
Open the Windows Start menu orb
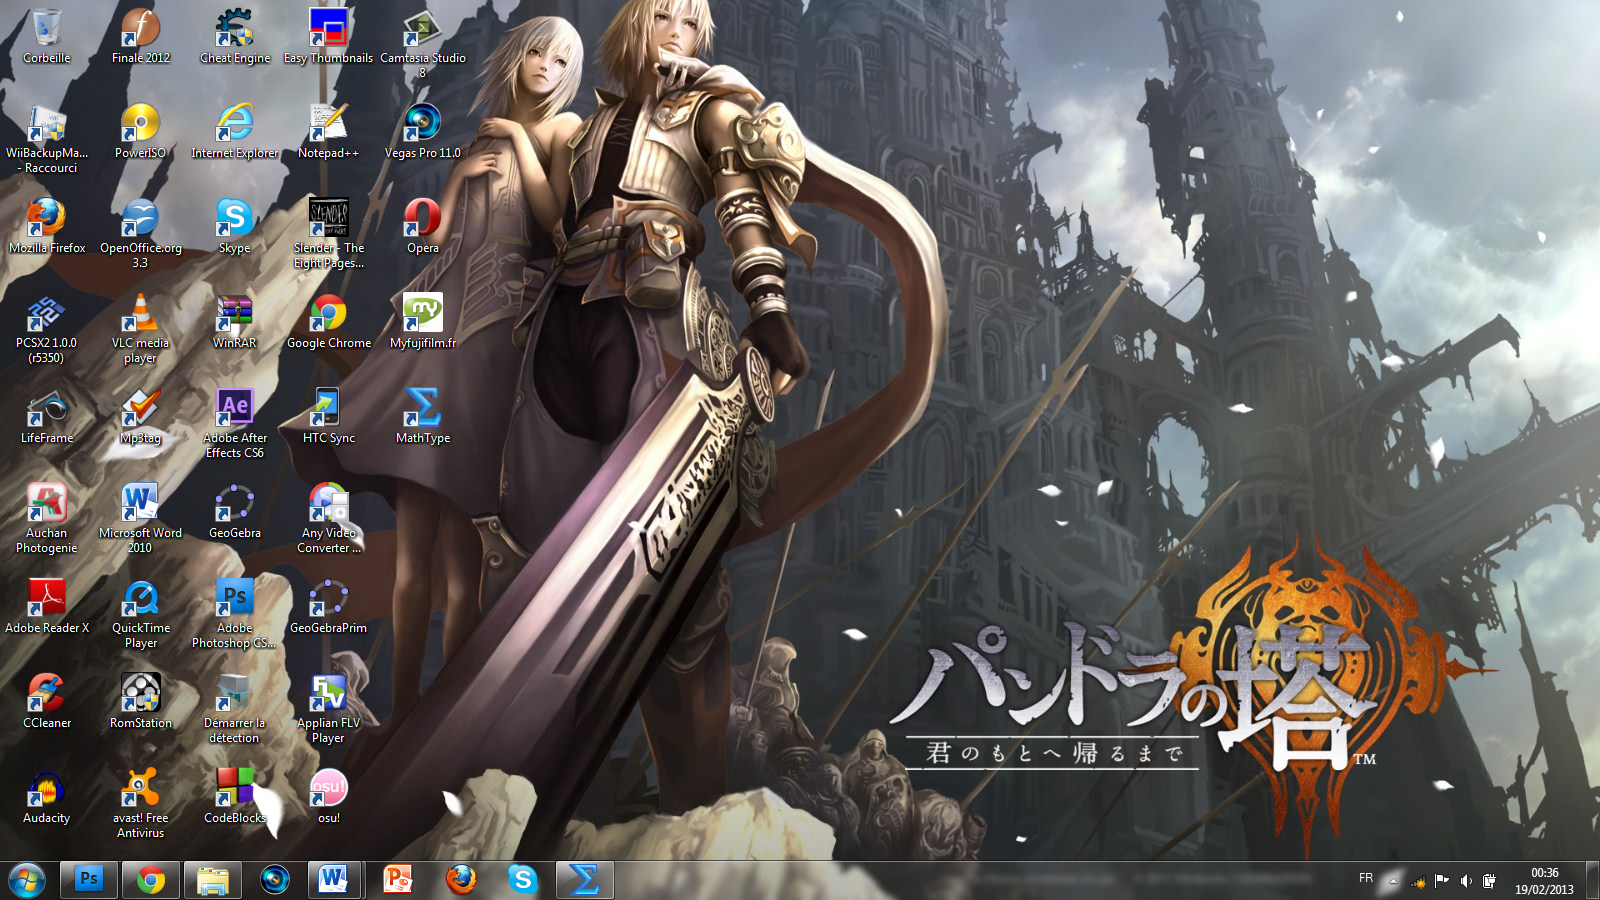[x=27, y=880]
